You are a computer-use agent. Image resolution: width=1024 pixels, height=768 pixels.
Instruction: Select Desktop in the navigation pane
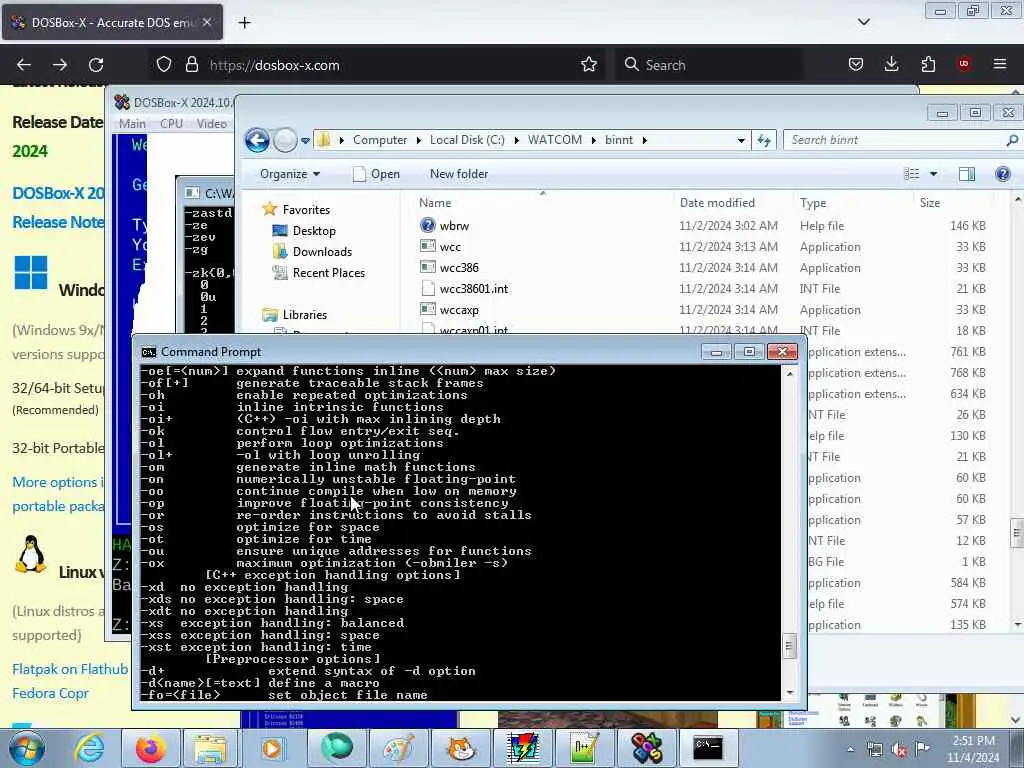(304, 231)
